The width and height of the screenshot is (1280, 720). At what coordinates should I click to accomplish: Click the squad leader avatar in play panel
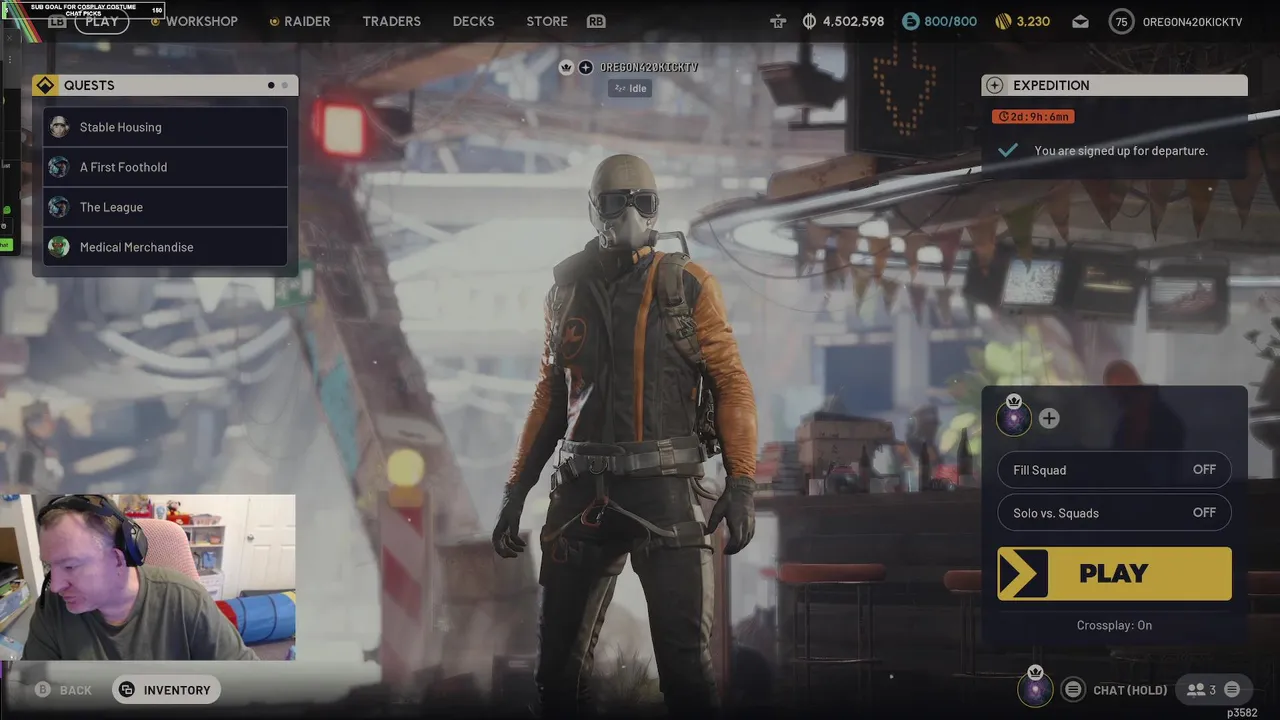[x=1014, y=416]
